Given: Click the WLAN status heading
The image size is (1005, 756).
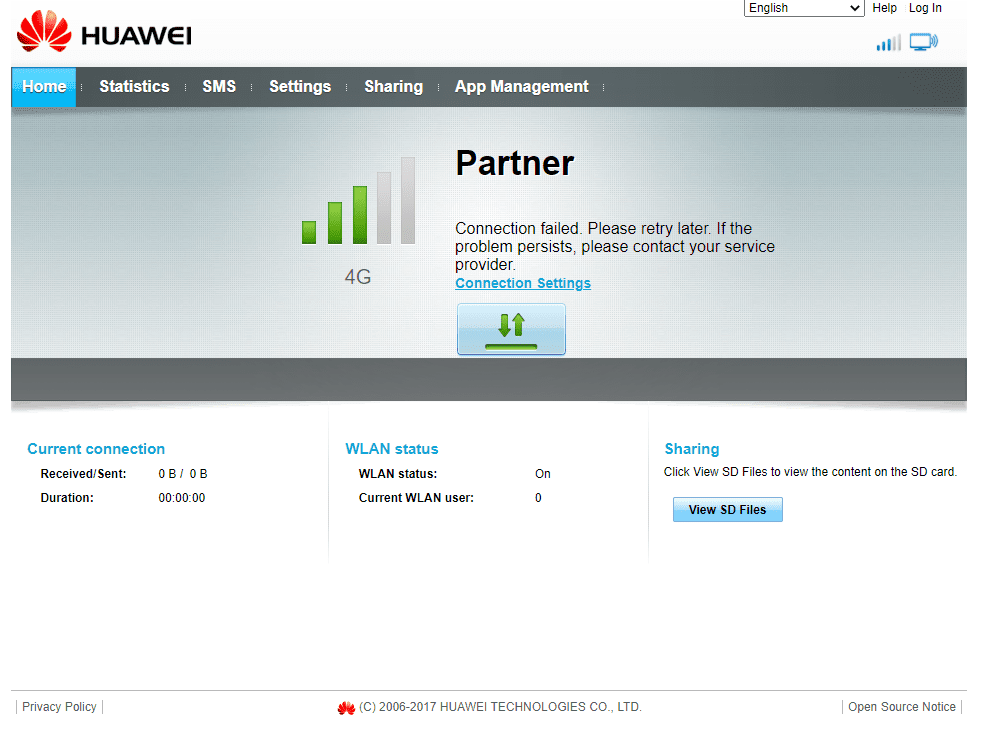Looking at the screenshot, I should [x=392, y=448].
